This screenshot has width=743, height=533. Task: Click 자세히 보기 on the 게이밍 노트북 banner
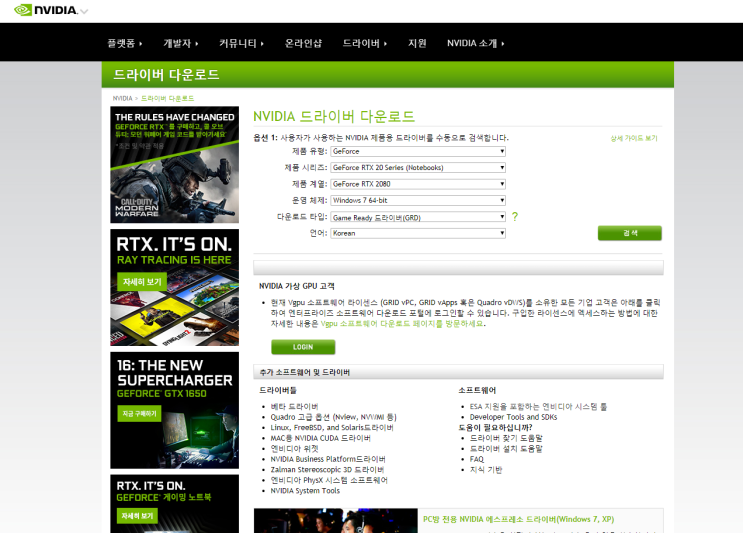tap(137, 515)
